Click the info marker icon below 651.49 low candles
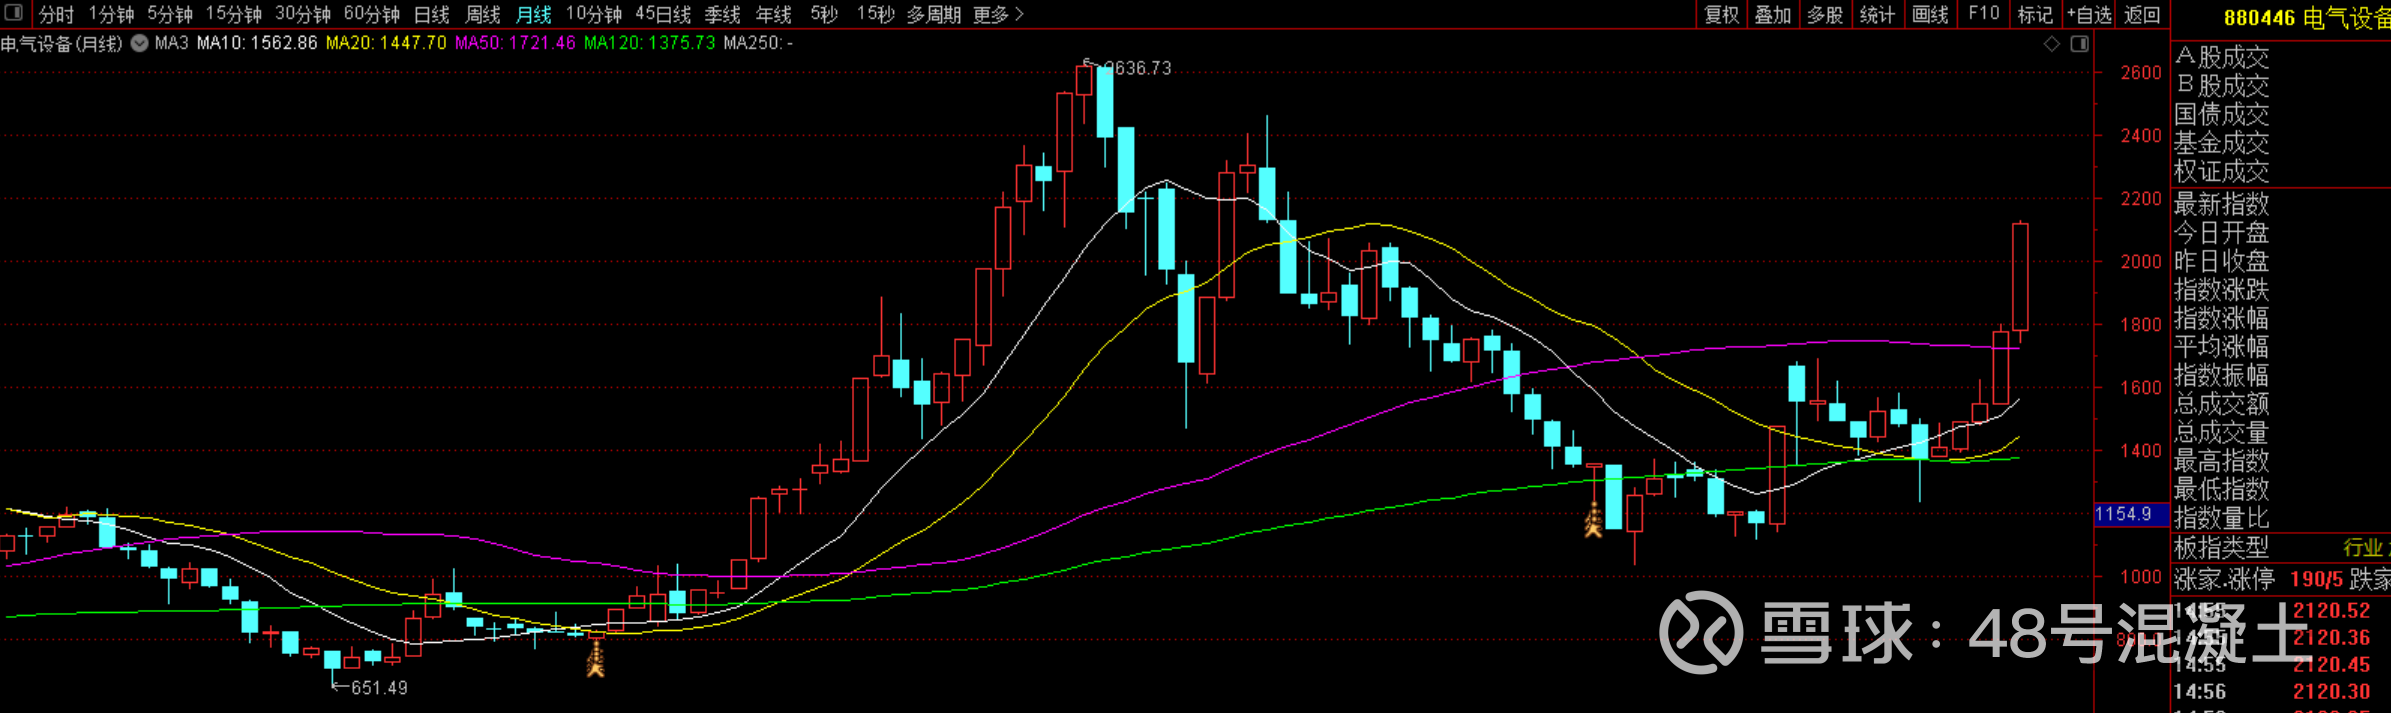Screen dimensions: 2391x713 (x=596, y=659)
